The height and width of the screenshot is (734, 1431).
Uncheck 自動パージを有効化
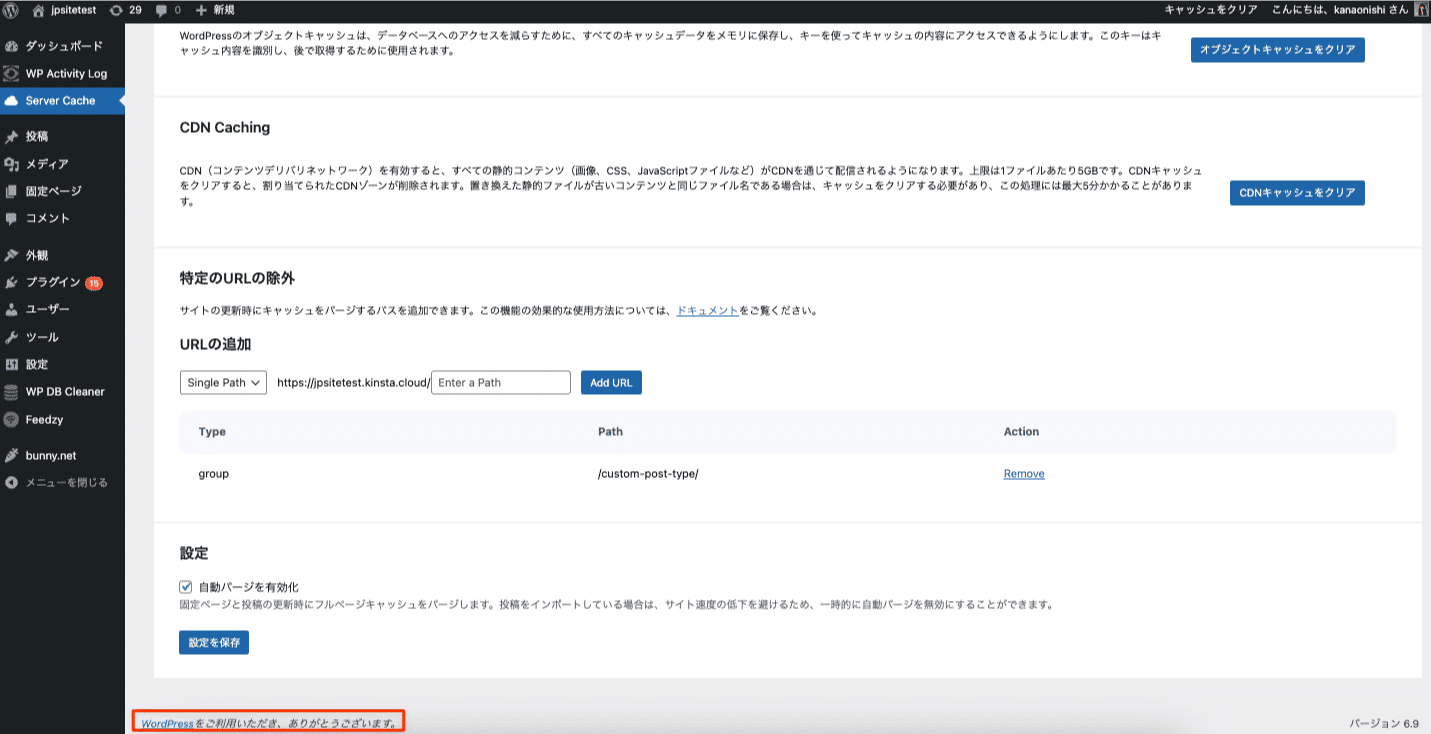click(x=187, y=587)
